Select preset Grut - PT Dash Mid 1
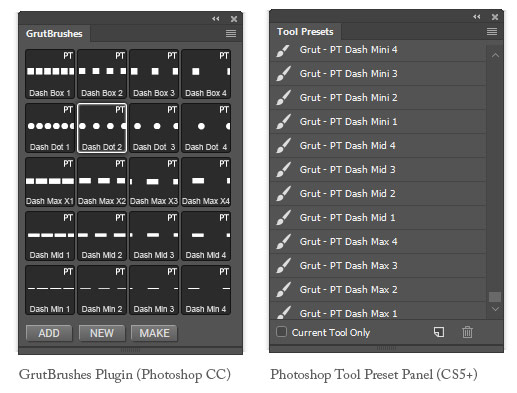This screenshot has width=517, height=393. [x=378, y=218]
